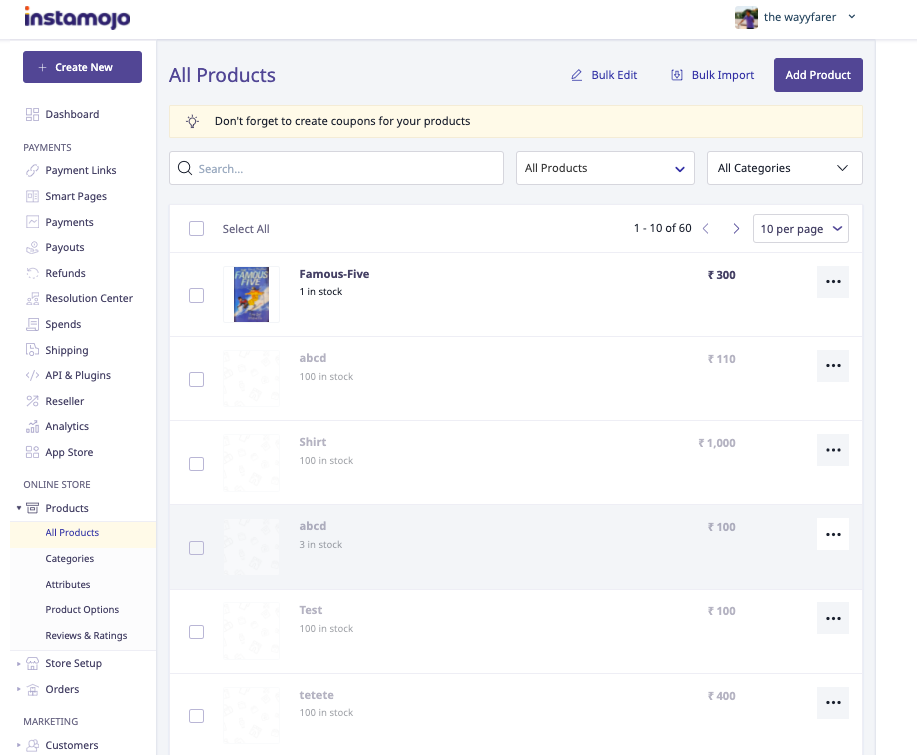
Task: Click the Reseller percent icon
Action: coord(32,401)
